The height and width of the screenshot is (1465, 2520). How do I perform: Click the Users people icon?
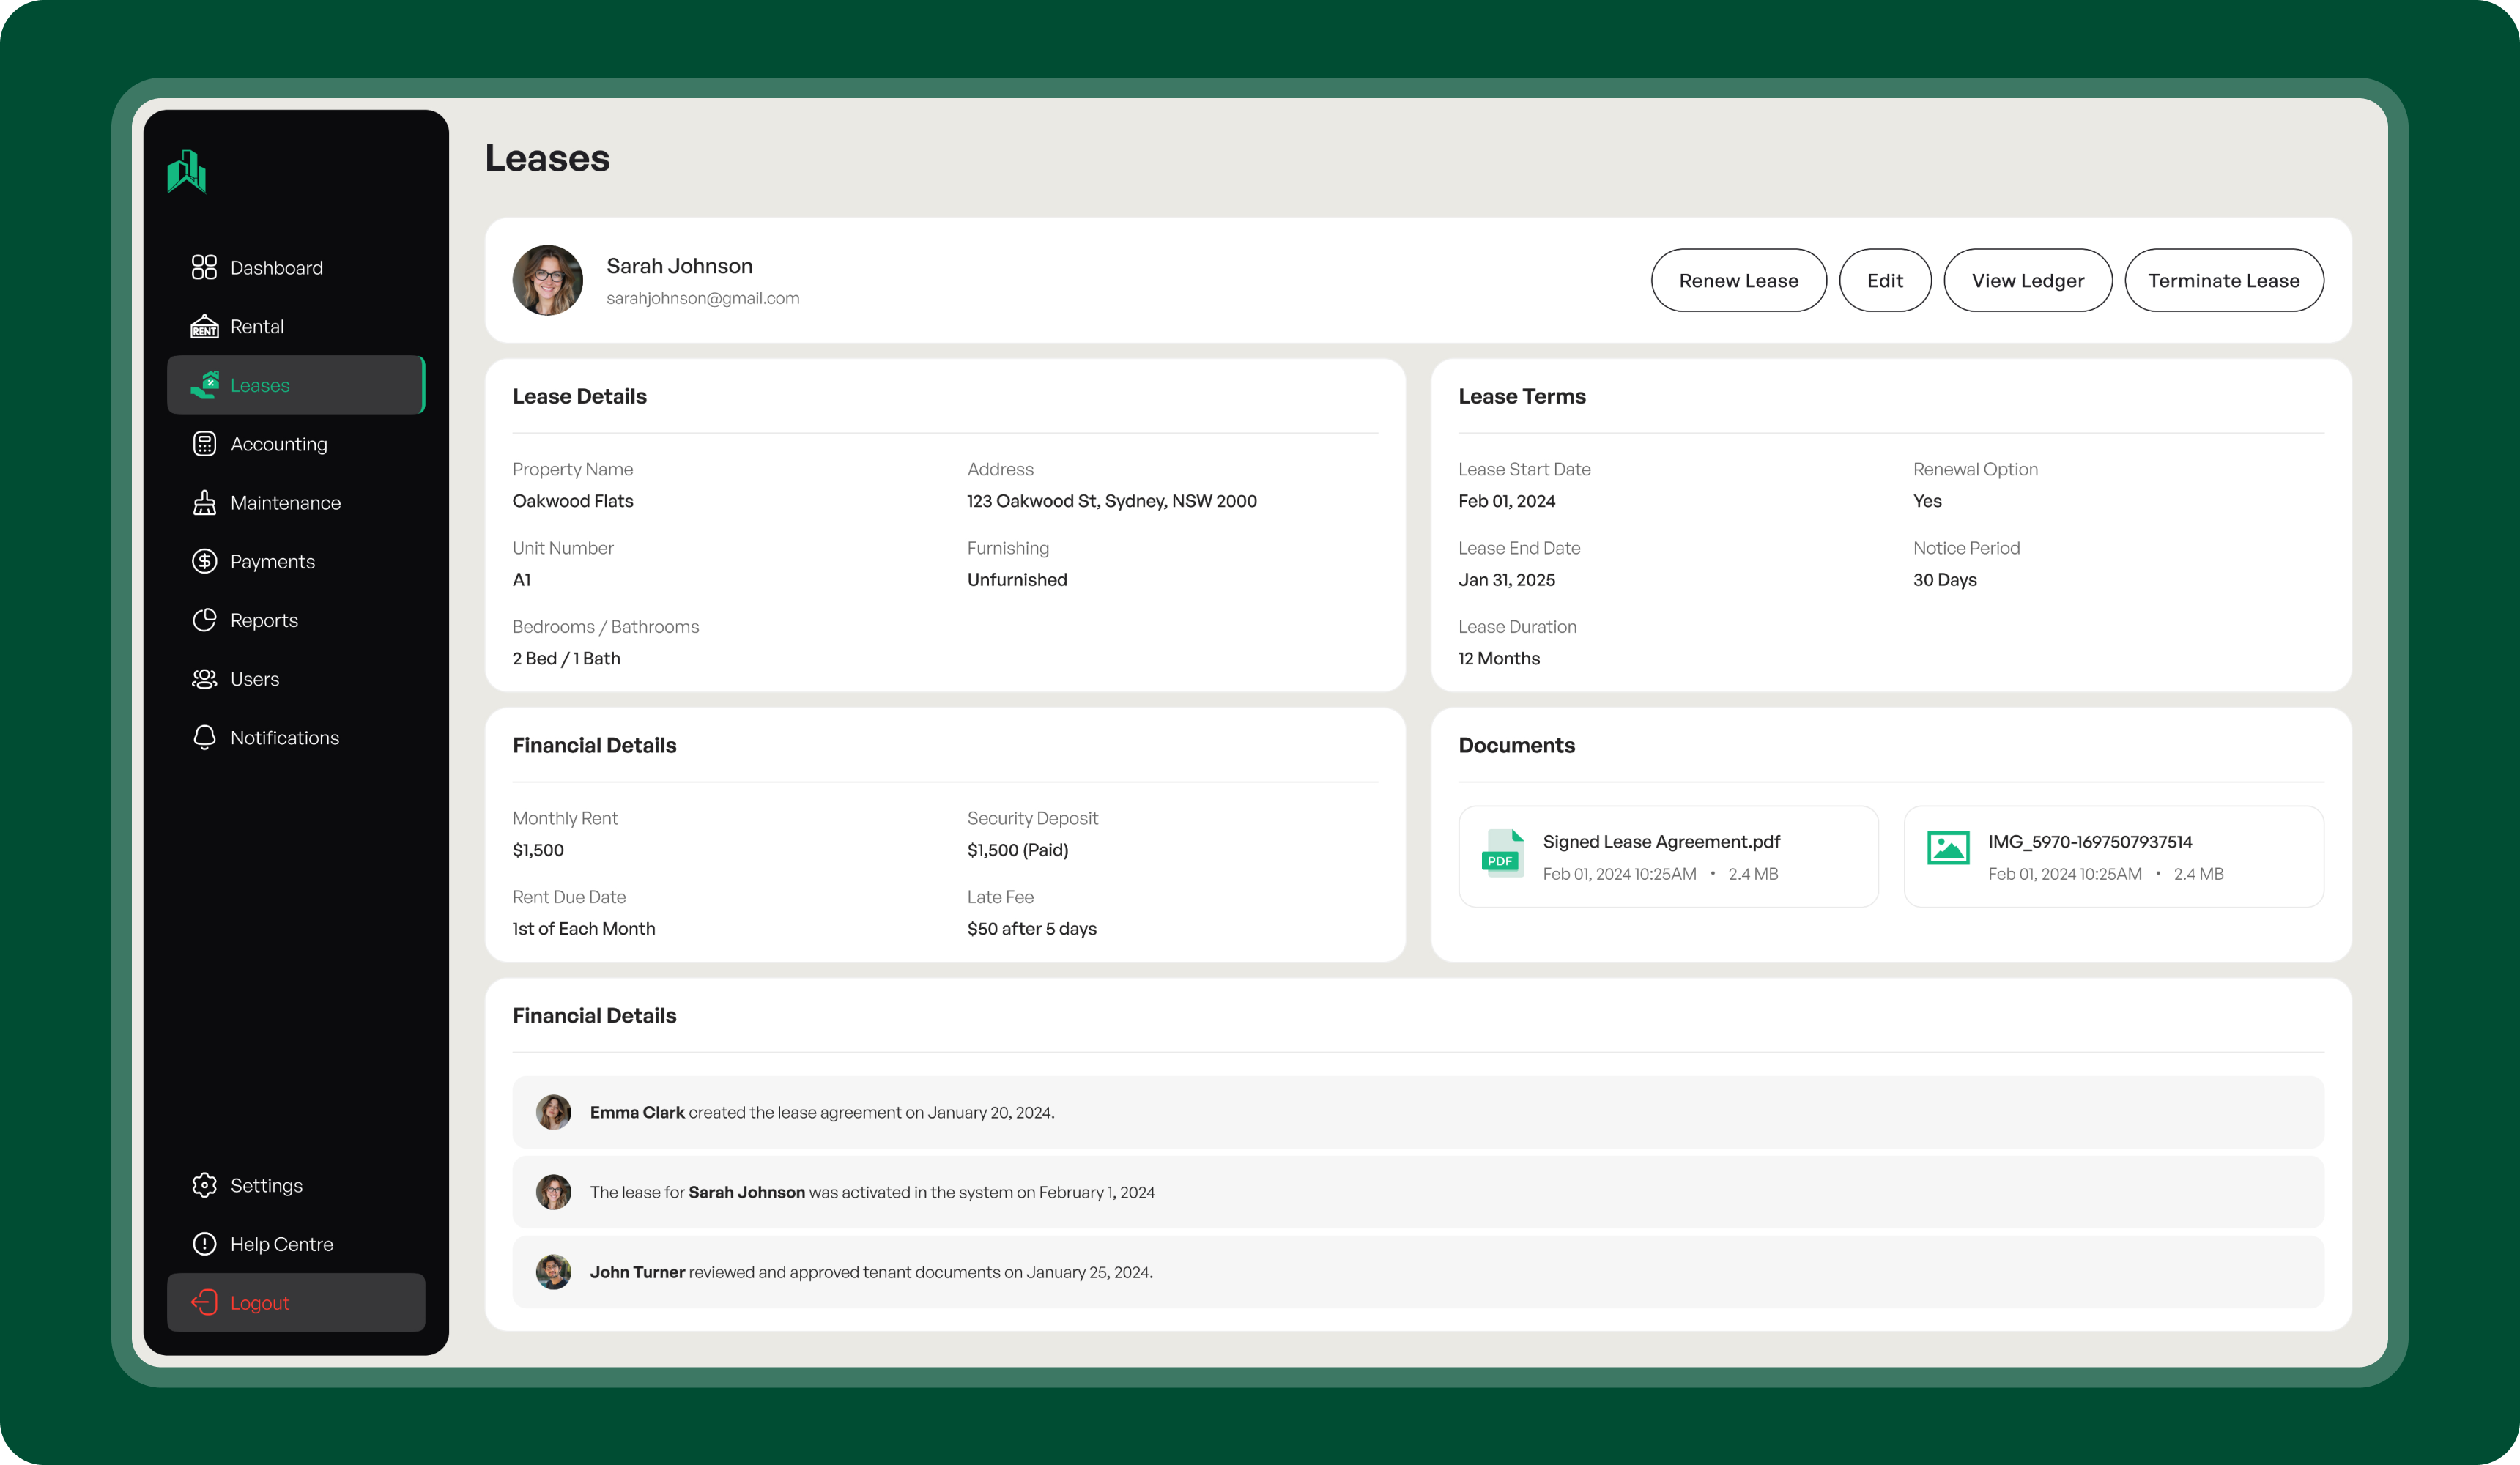click(x=204, y=679)
